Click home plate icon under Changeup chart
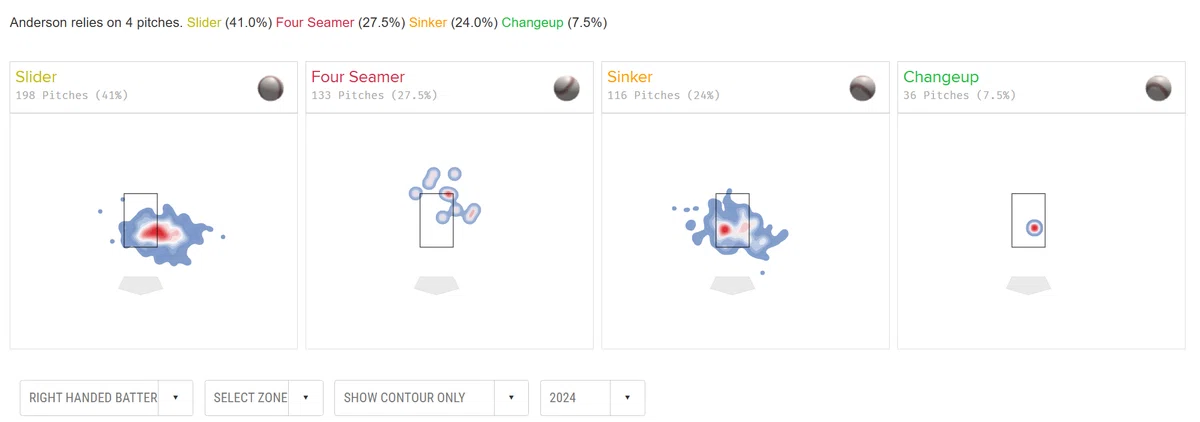The width and height of the screenshot is (1200, 422). click(x=1029, y=285)
